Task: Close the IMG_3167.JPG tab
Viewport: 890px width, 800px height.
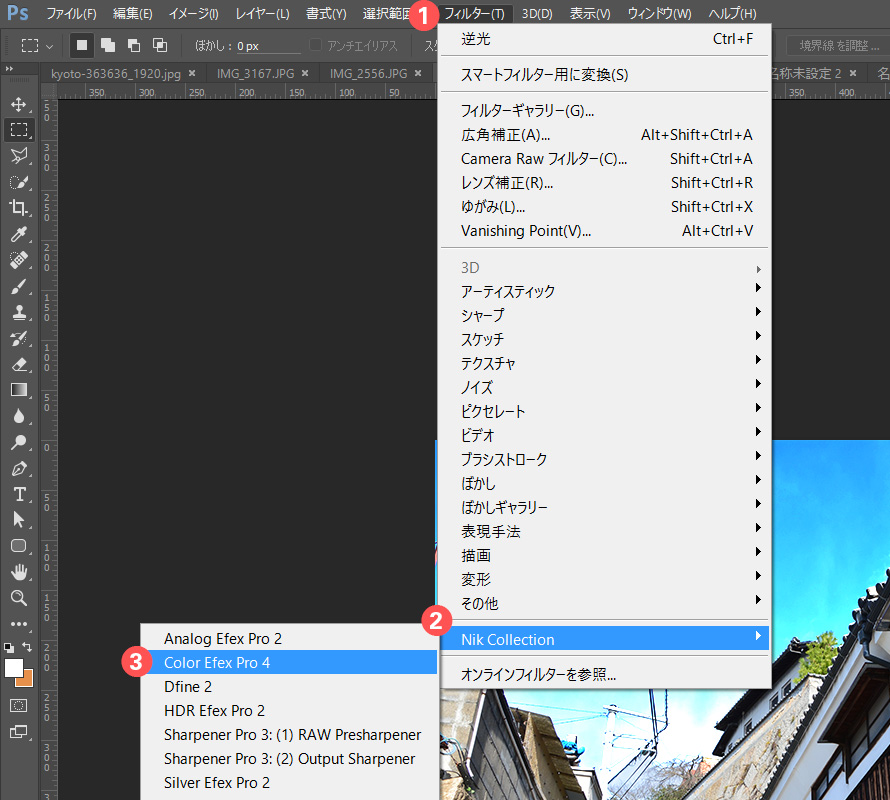Action: tap(305, 73)
